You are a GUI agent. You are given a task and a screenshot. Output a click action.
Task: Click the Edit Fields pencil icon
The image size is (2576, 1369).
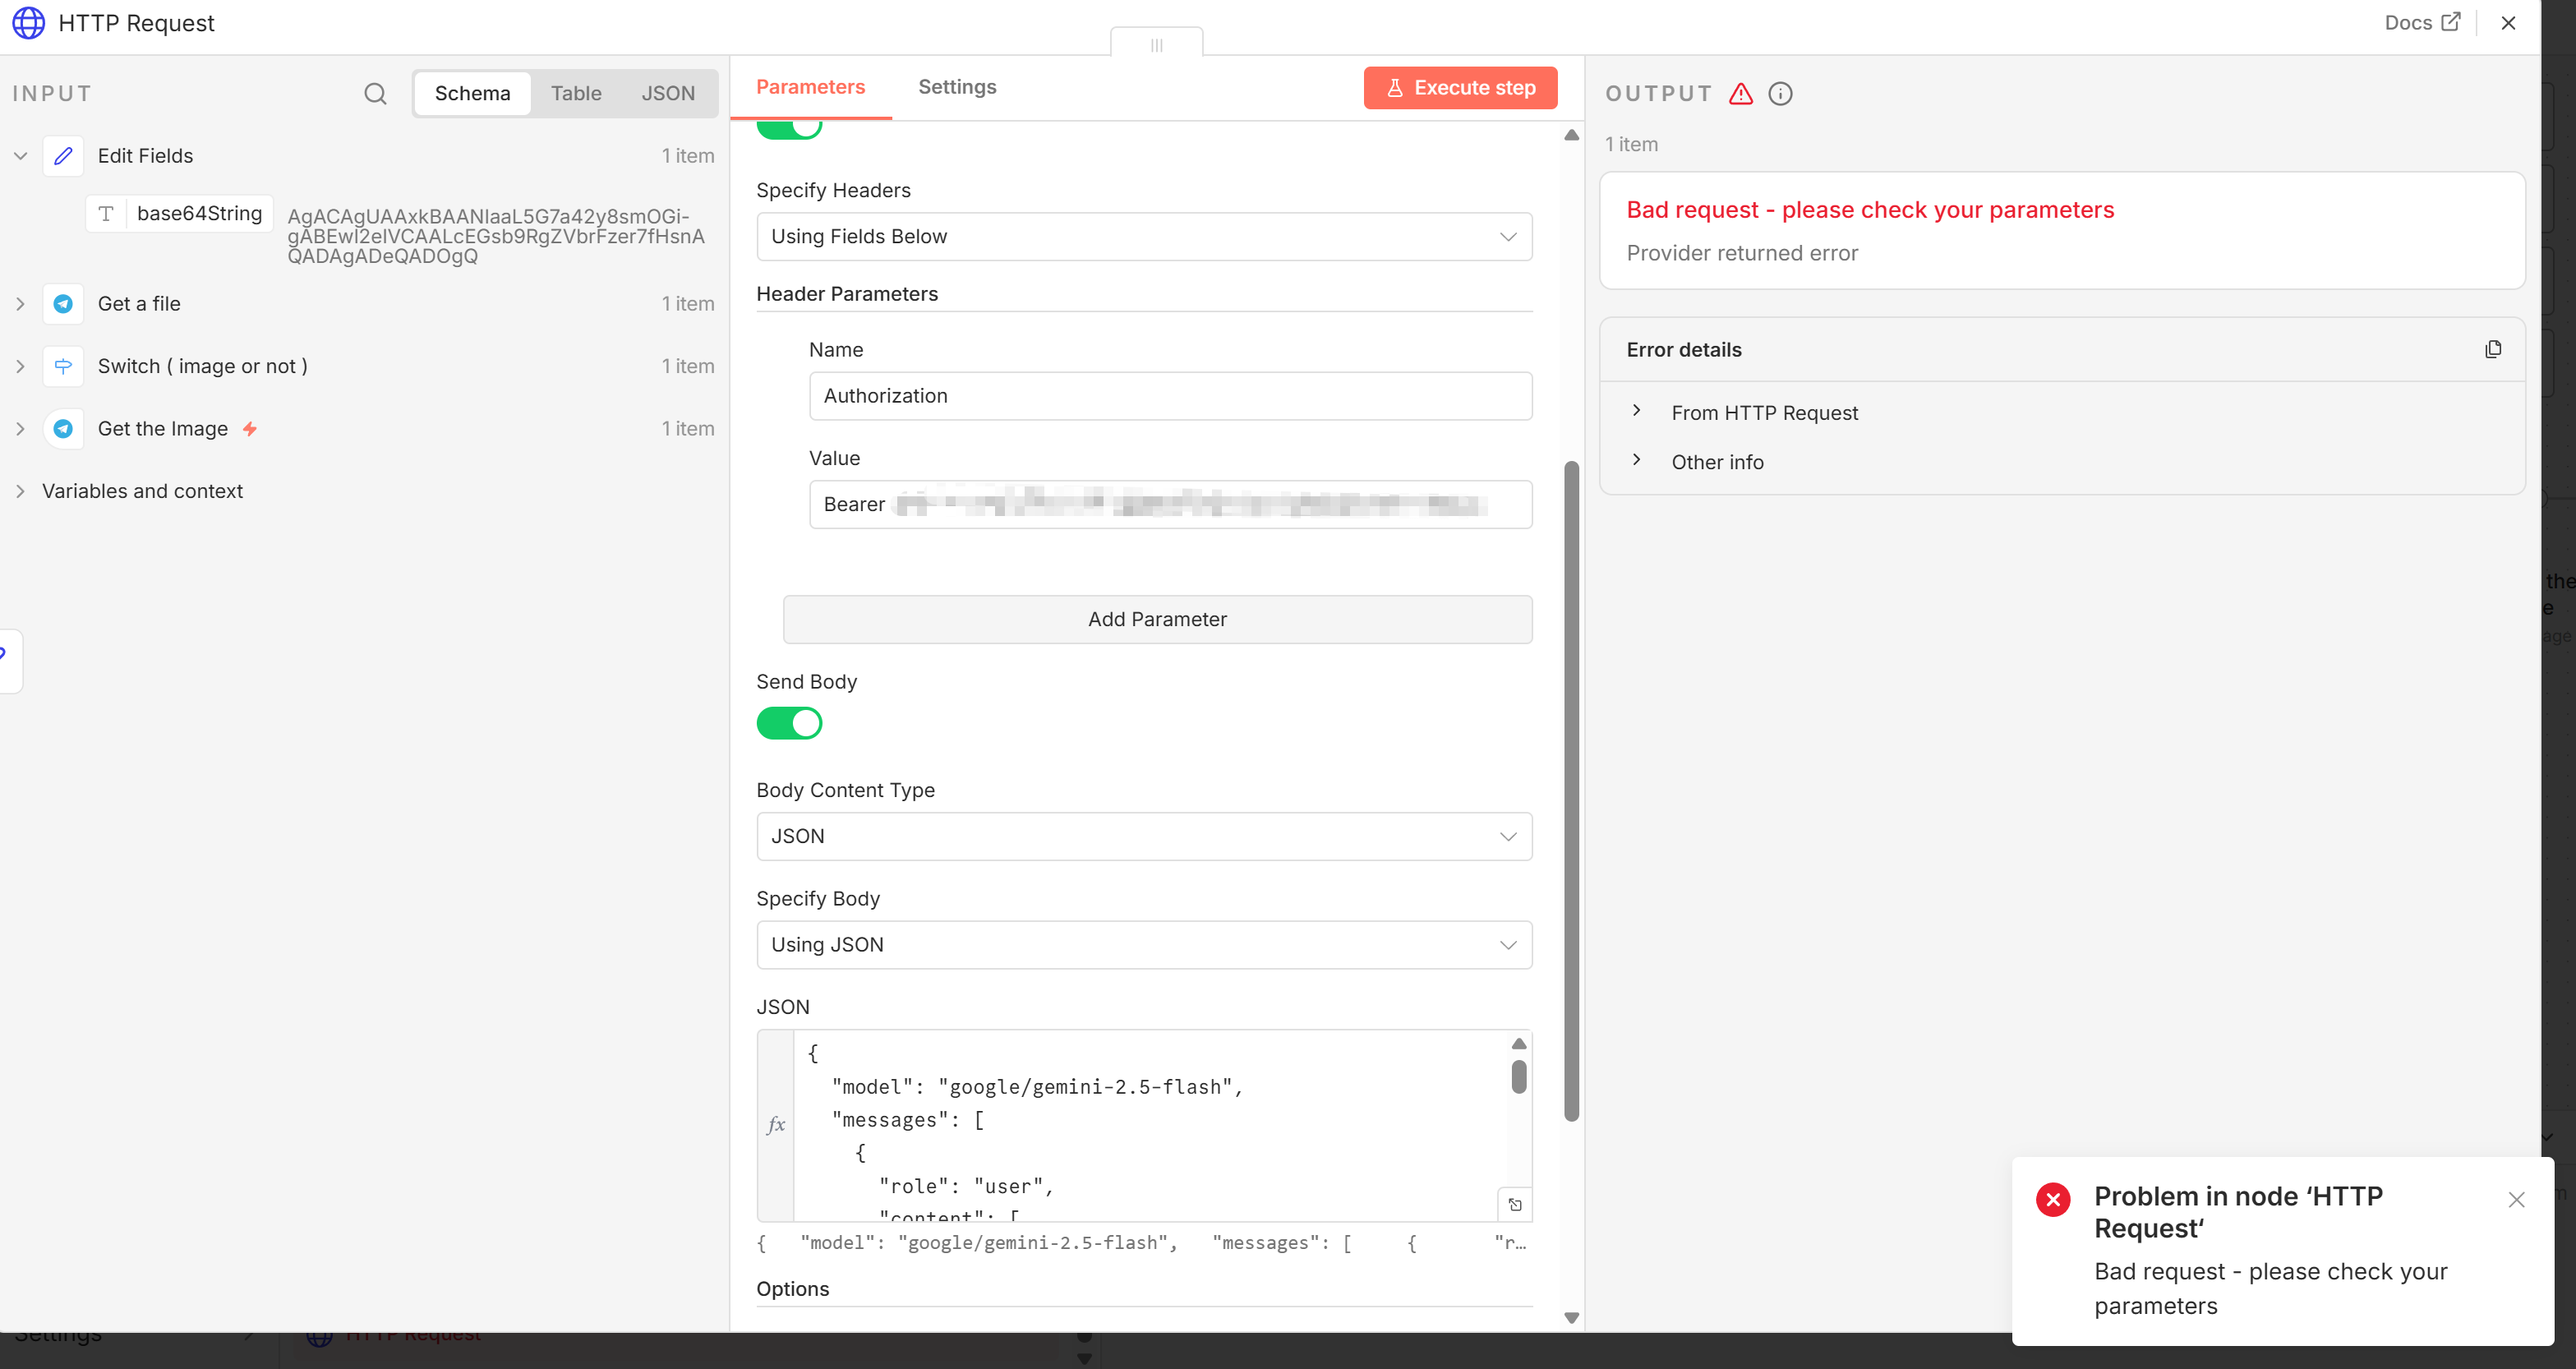63,156
